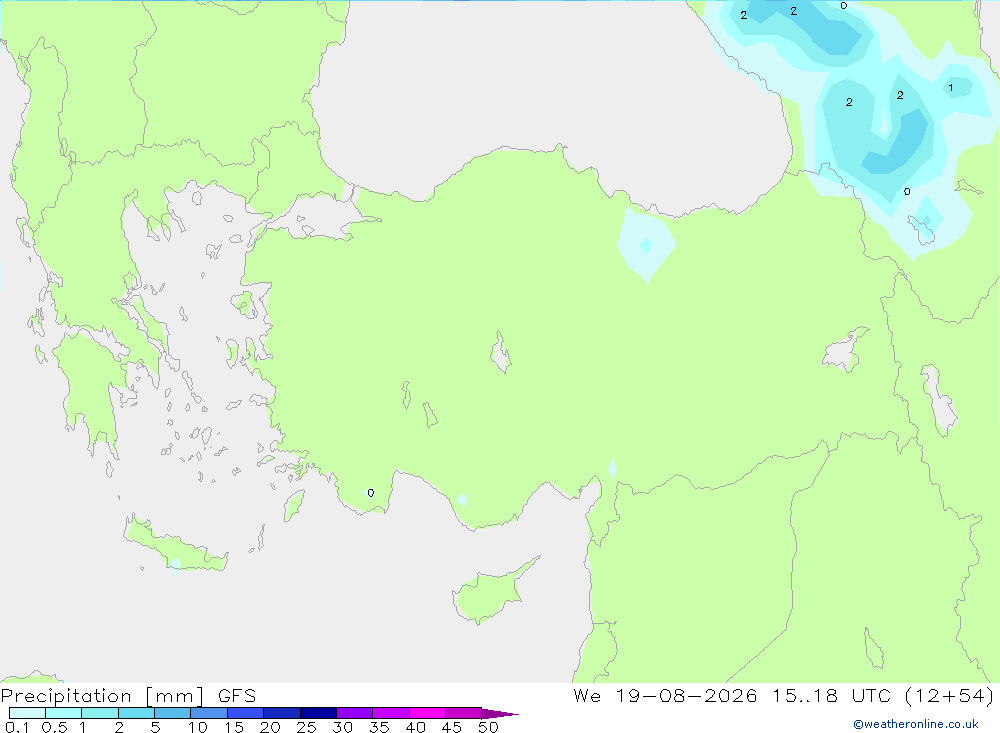Click the legend tick value '15'
The image size is (1000, 733).
click(234, 727)
